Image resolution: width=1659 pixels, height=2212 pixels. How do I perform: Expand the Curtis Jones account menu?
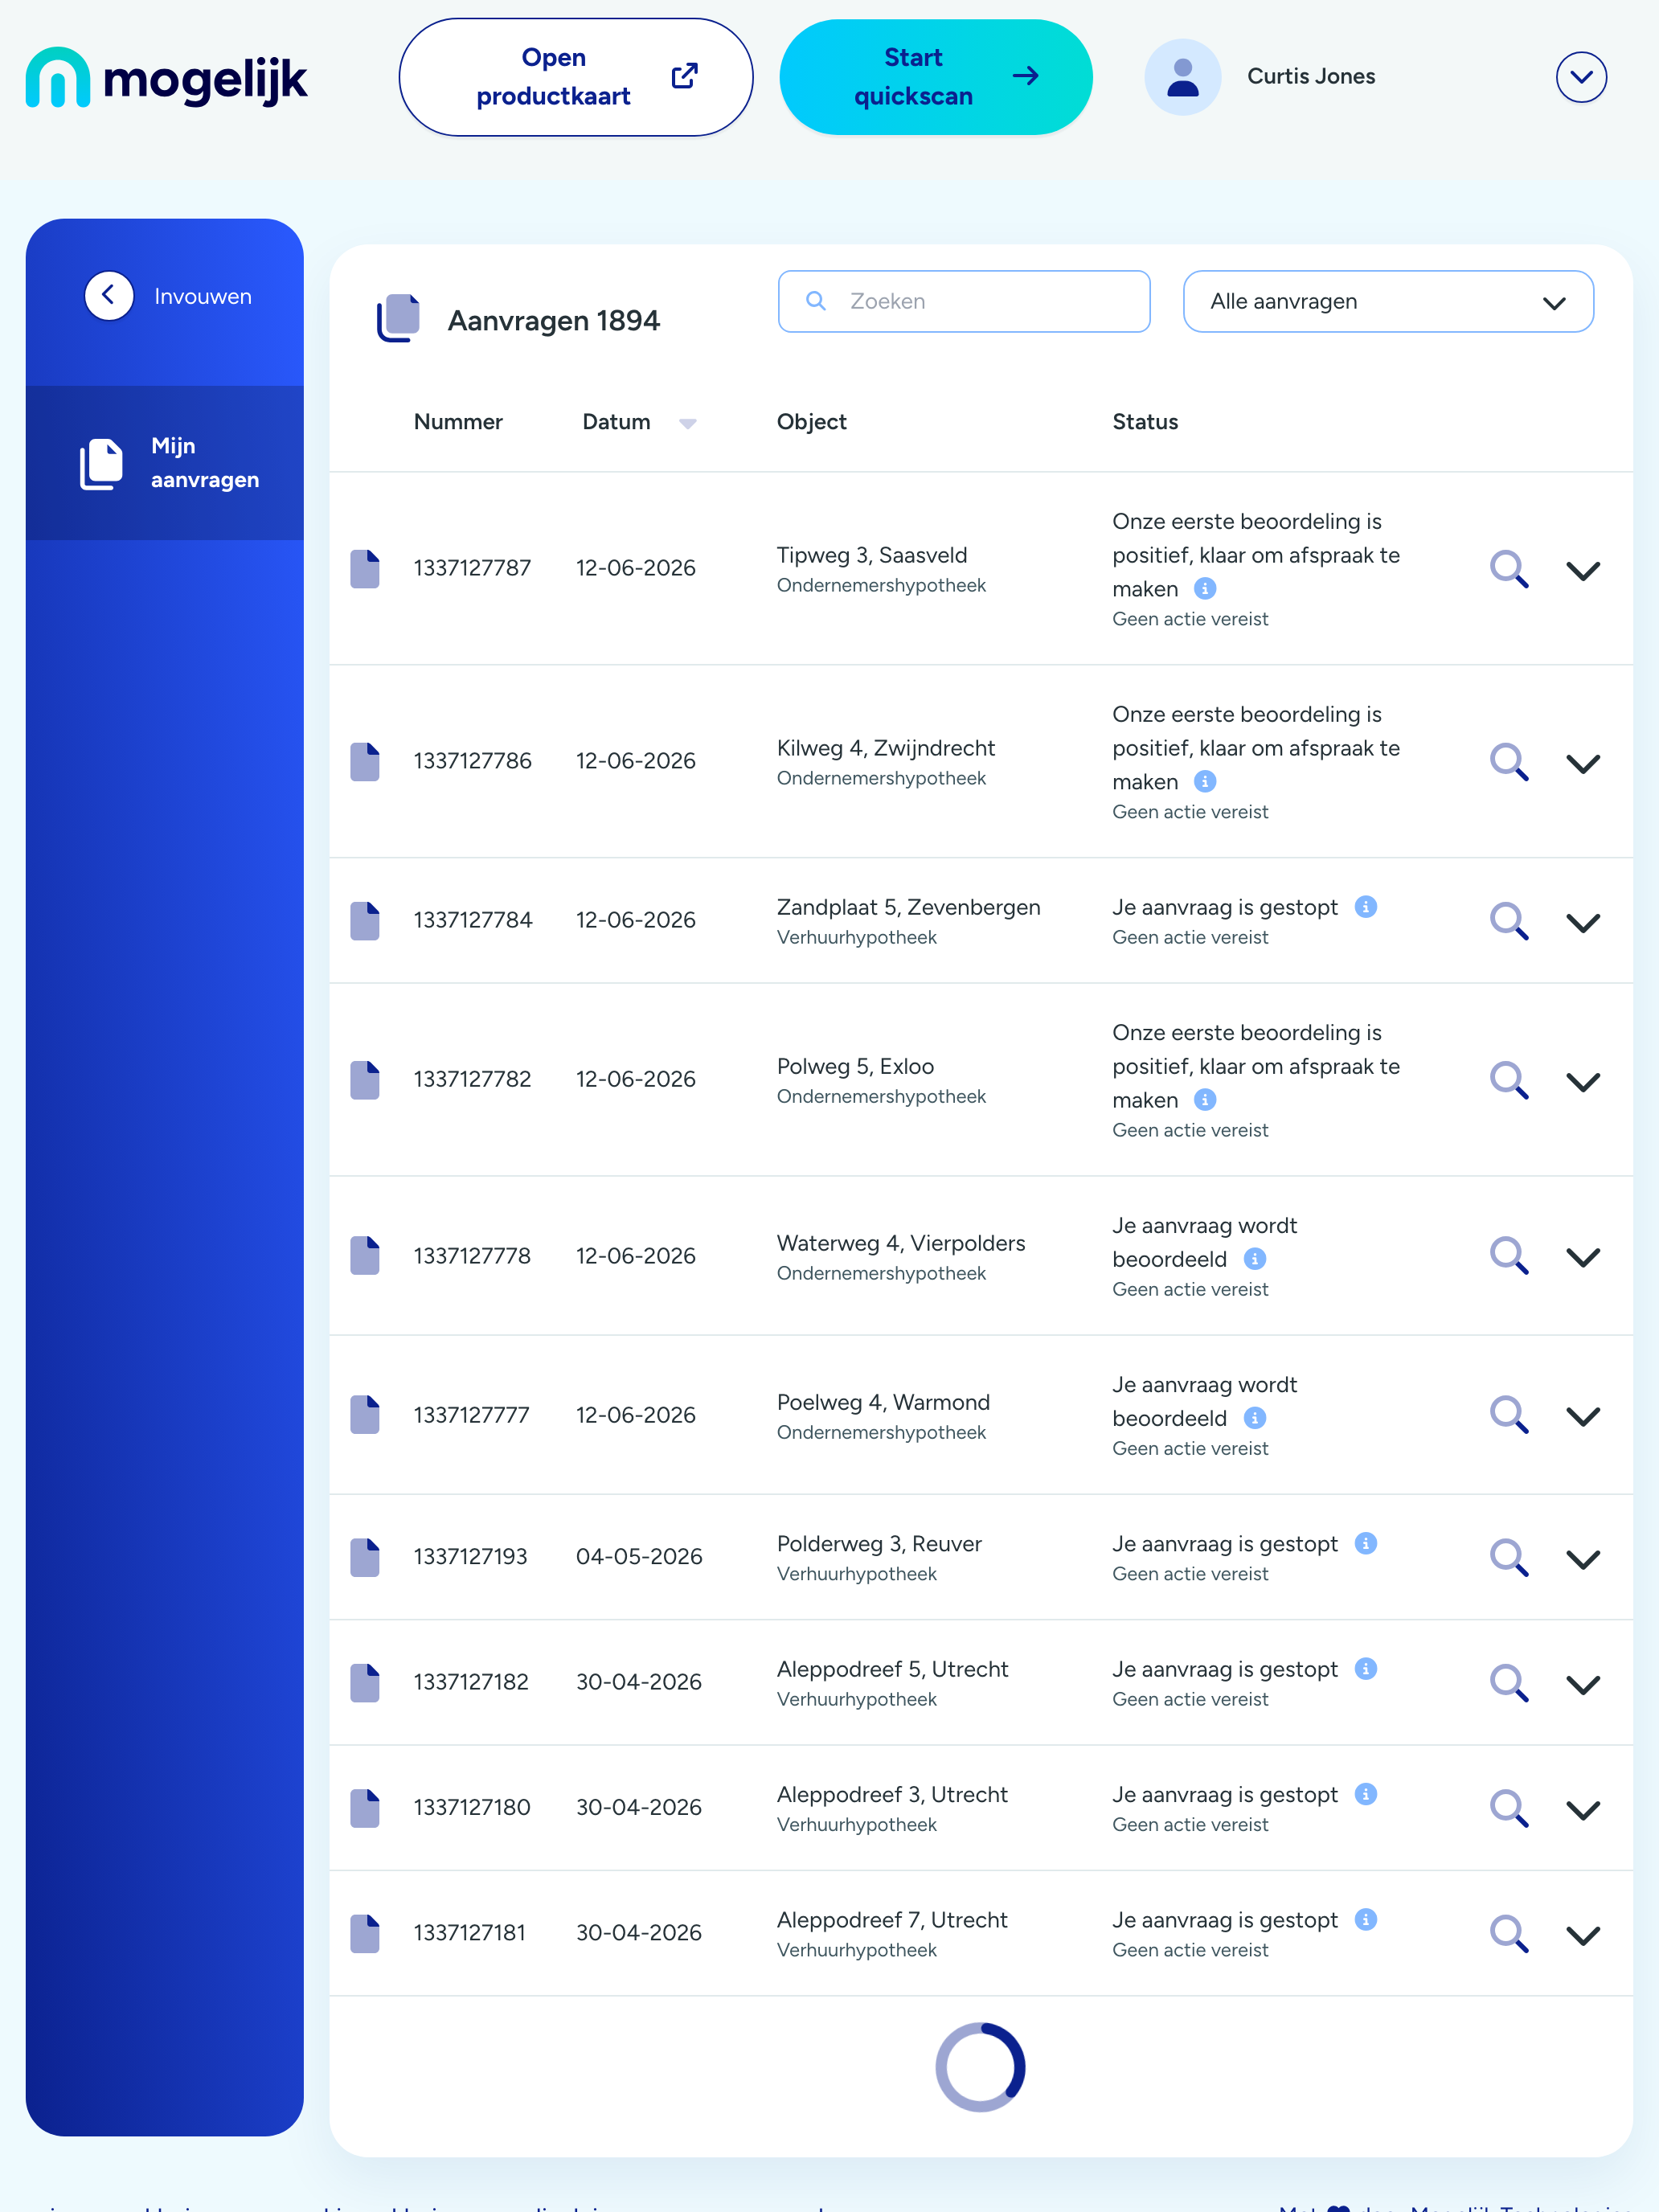tap(1581, 77)
